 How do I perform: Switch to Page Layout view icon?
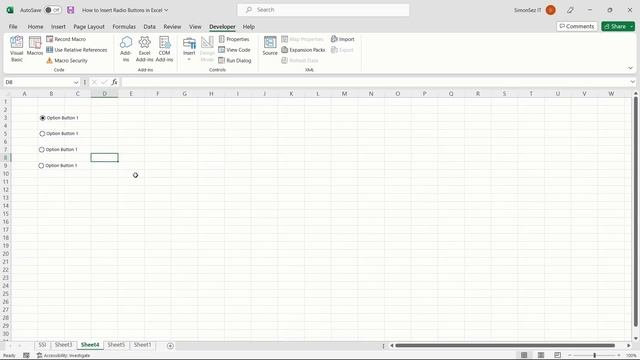pos(541,355)
